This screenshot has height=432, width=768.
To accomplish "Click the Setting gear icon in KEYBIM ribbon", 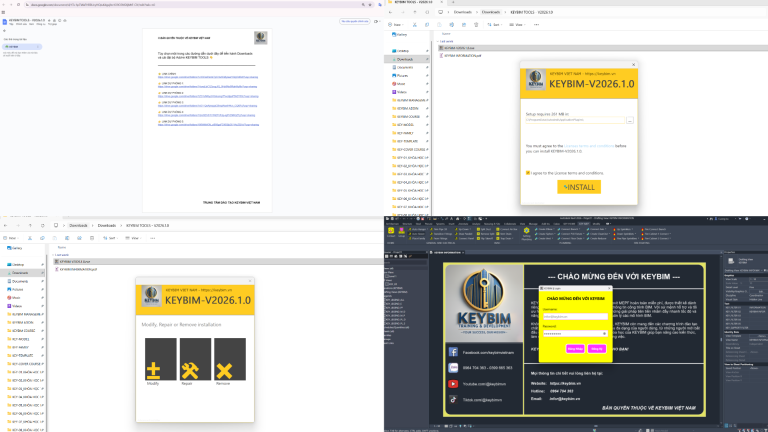I will (x=527, y=231).
